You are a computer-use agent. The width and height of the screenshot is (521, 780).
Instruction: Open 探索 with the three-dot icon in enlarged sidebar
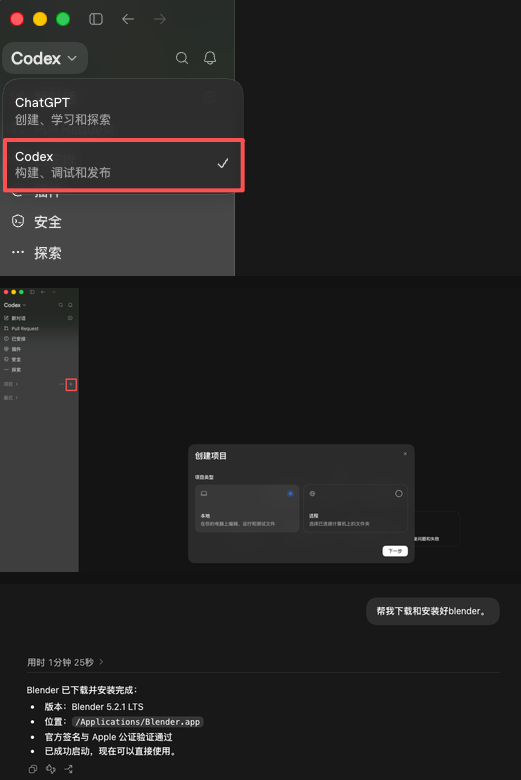(x=37, y=253)
